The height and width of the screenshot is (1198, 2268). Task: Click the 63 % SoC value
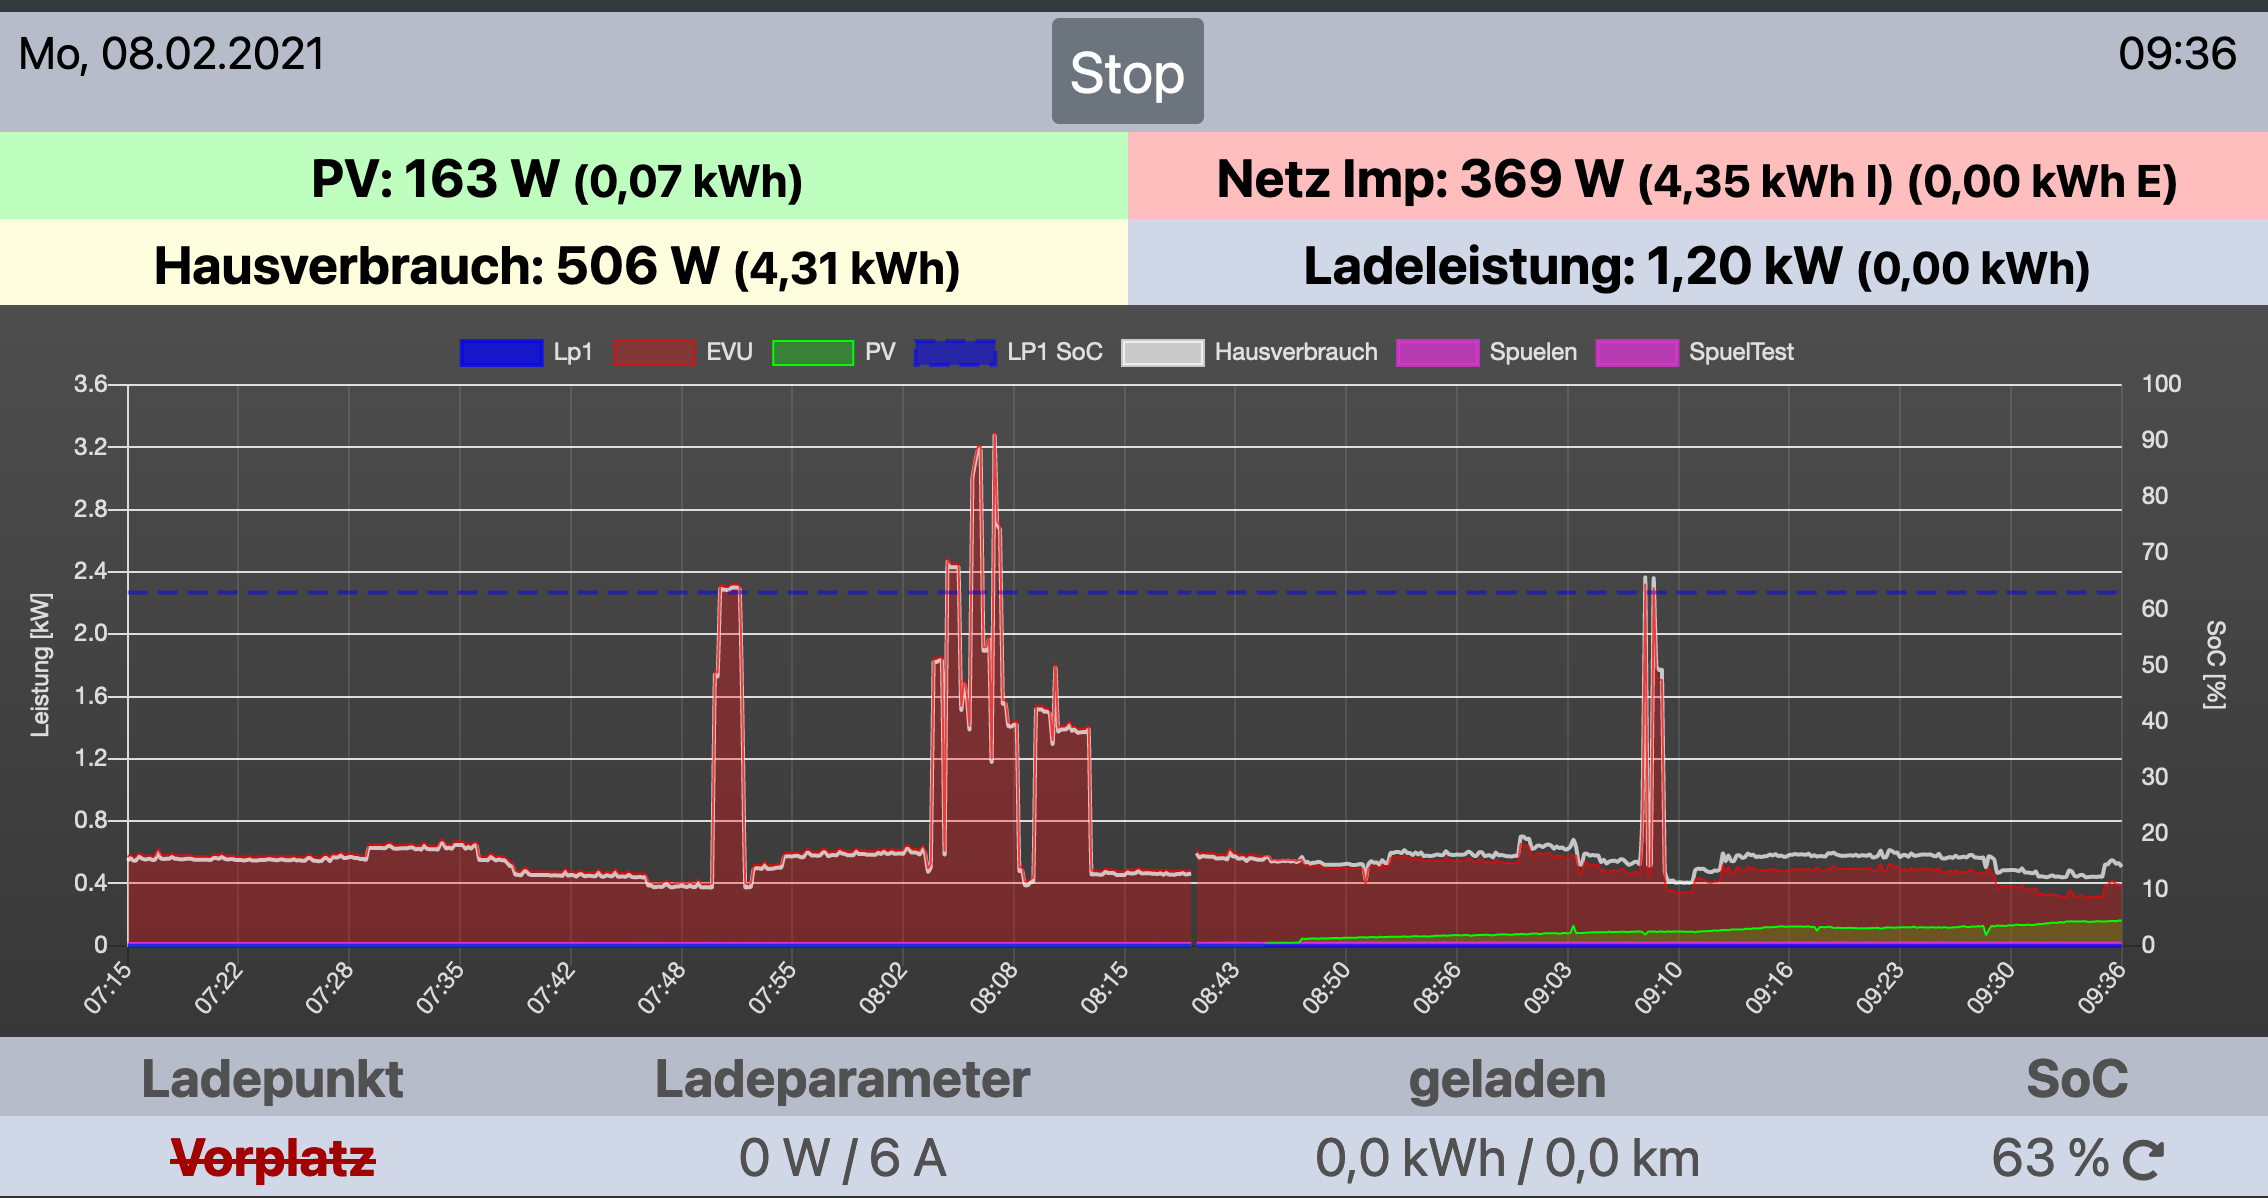(x=2049, y=1159)
